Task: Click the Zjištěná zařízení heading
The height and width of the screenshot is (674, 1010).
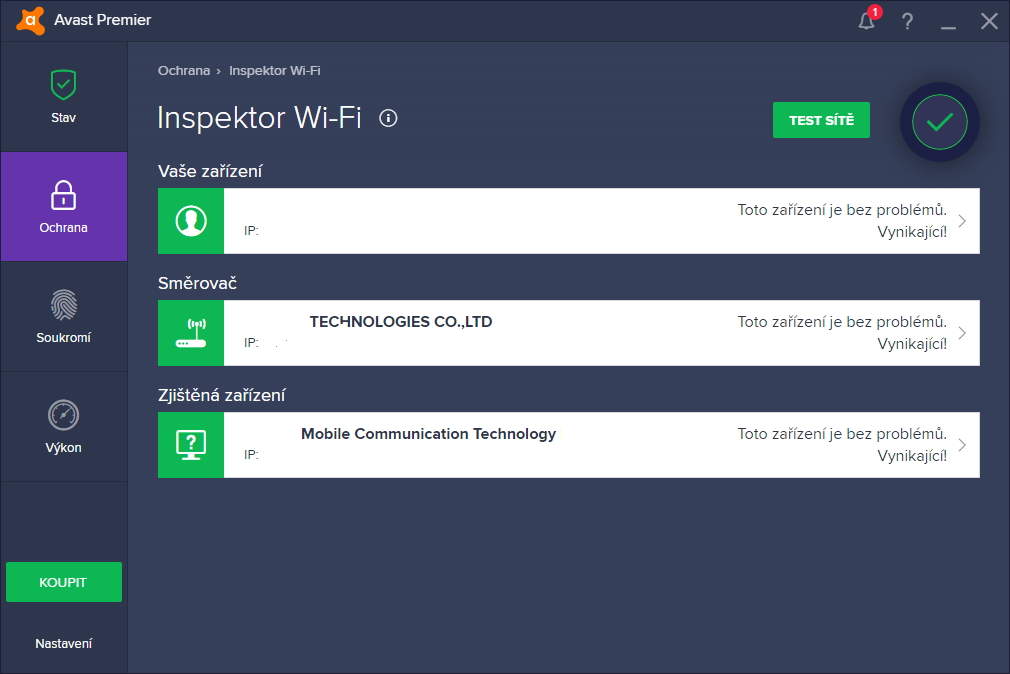Action: tap(222, 395)
